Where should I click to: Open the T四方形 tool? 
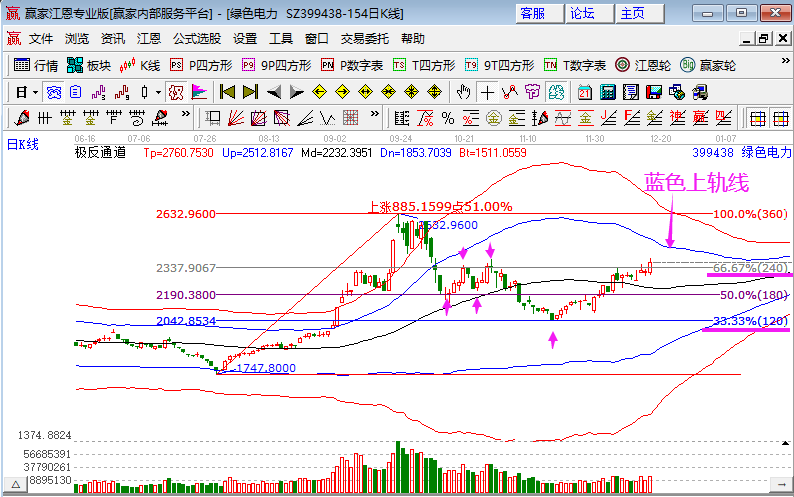pyautogui.click(x=424, y=65)
